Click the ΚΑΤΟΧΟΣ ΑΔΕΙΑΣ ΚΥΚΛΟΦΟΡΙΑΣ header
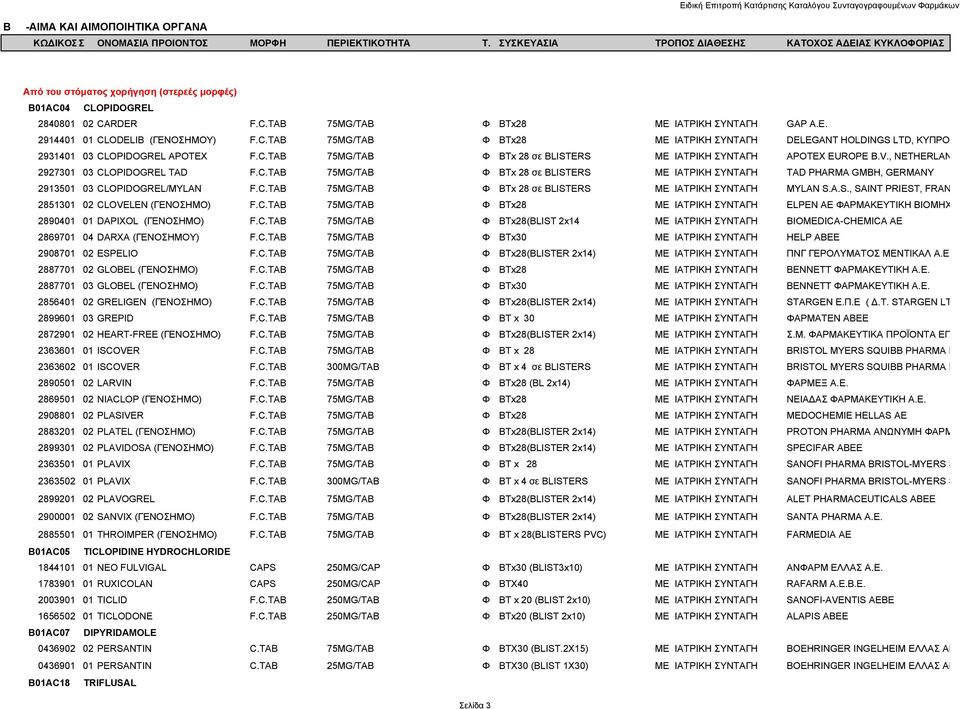This screenshot has height=709, width=960. point(865,43)
